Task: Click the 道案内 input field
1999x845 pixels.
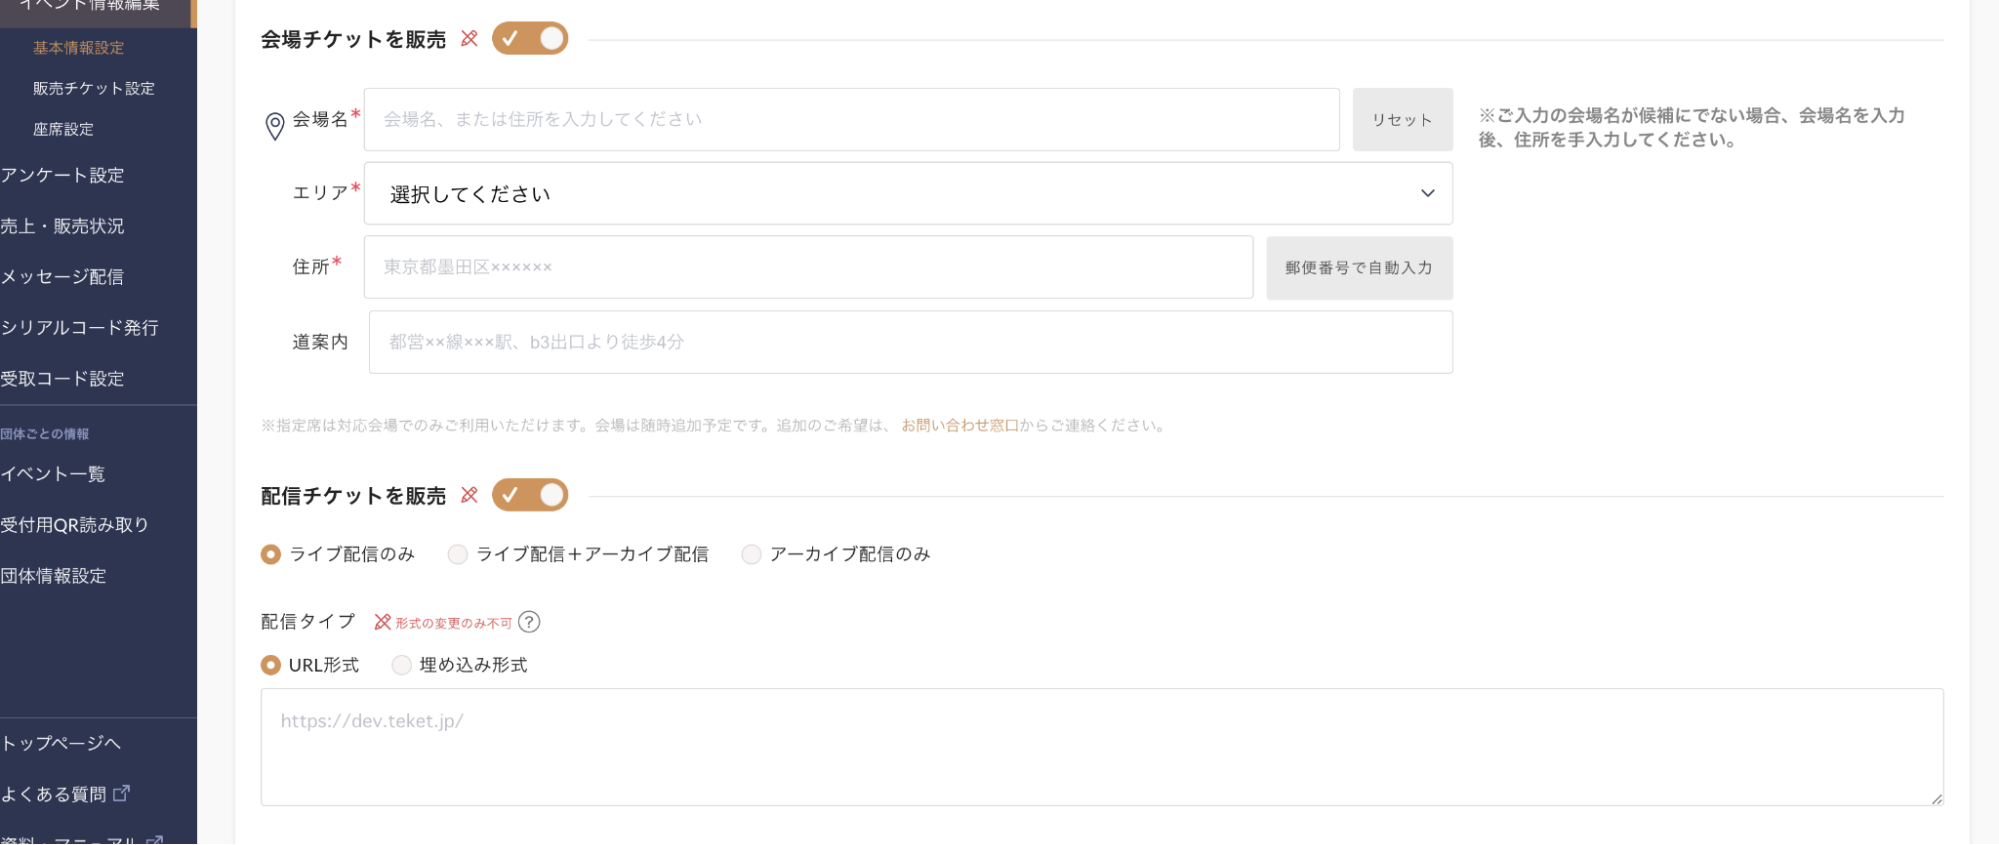Action: point(911,342)
